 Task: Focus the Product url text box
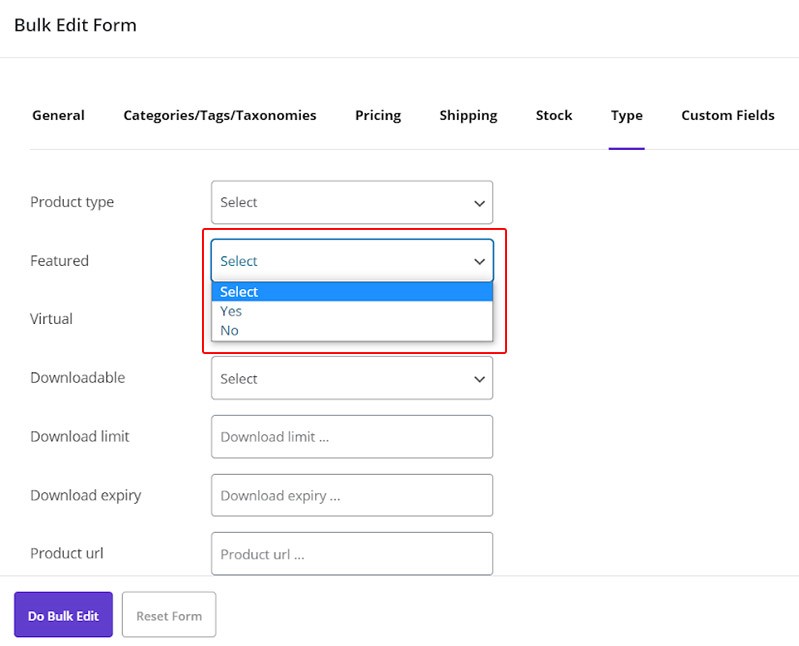[351, 553]
